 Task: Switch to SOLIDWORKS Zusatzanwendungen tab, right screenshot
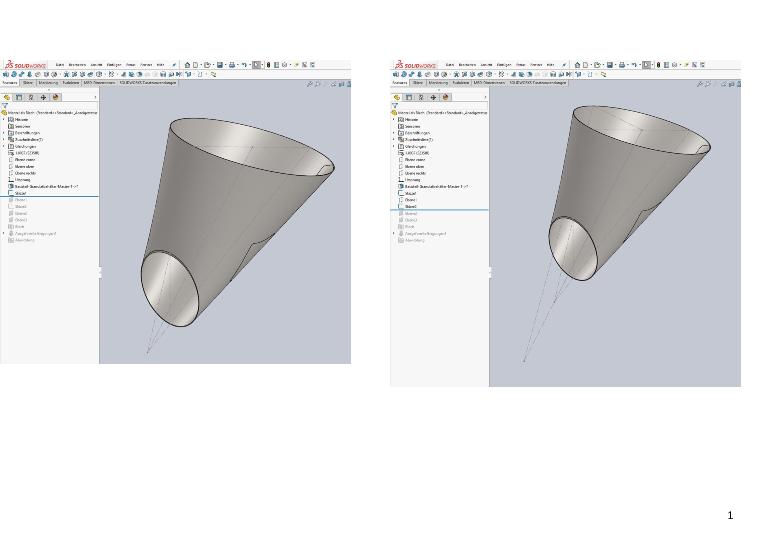tap(538, 83)
